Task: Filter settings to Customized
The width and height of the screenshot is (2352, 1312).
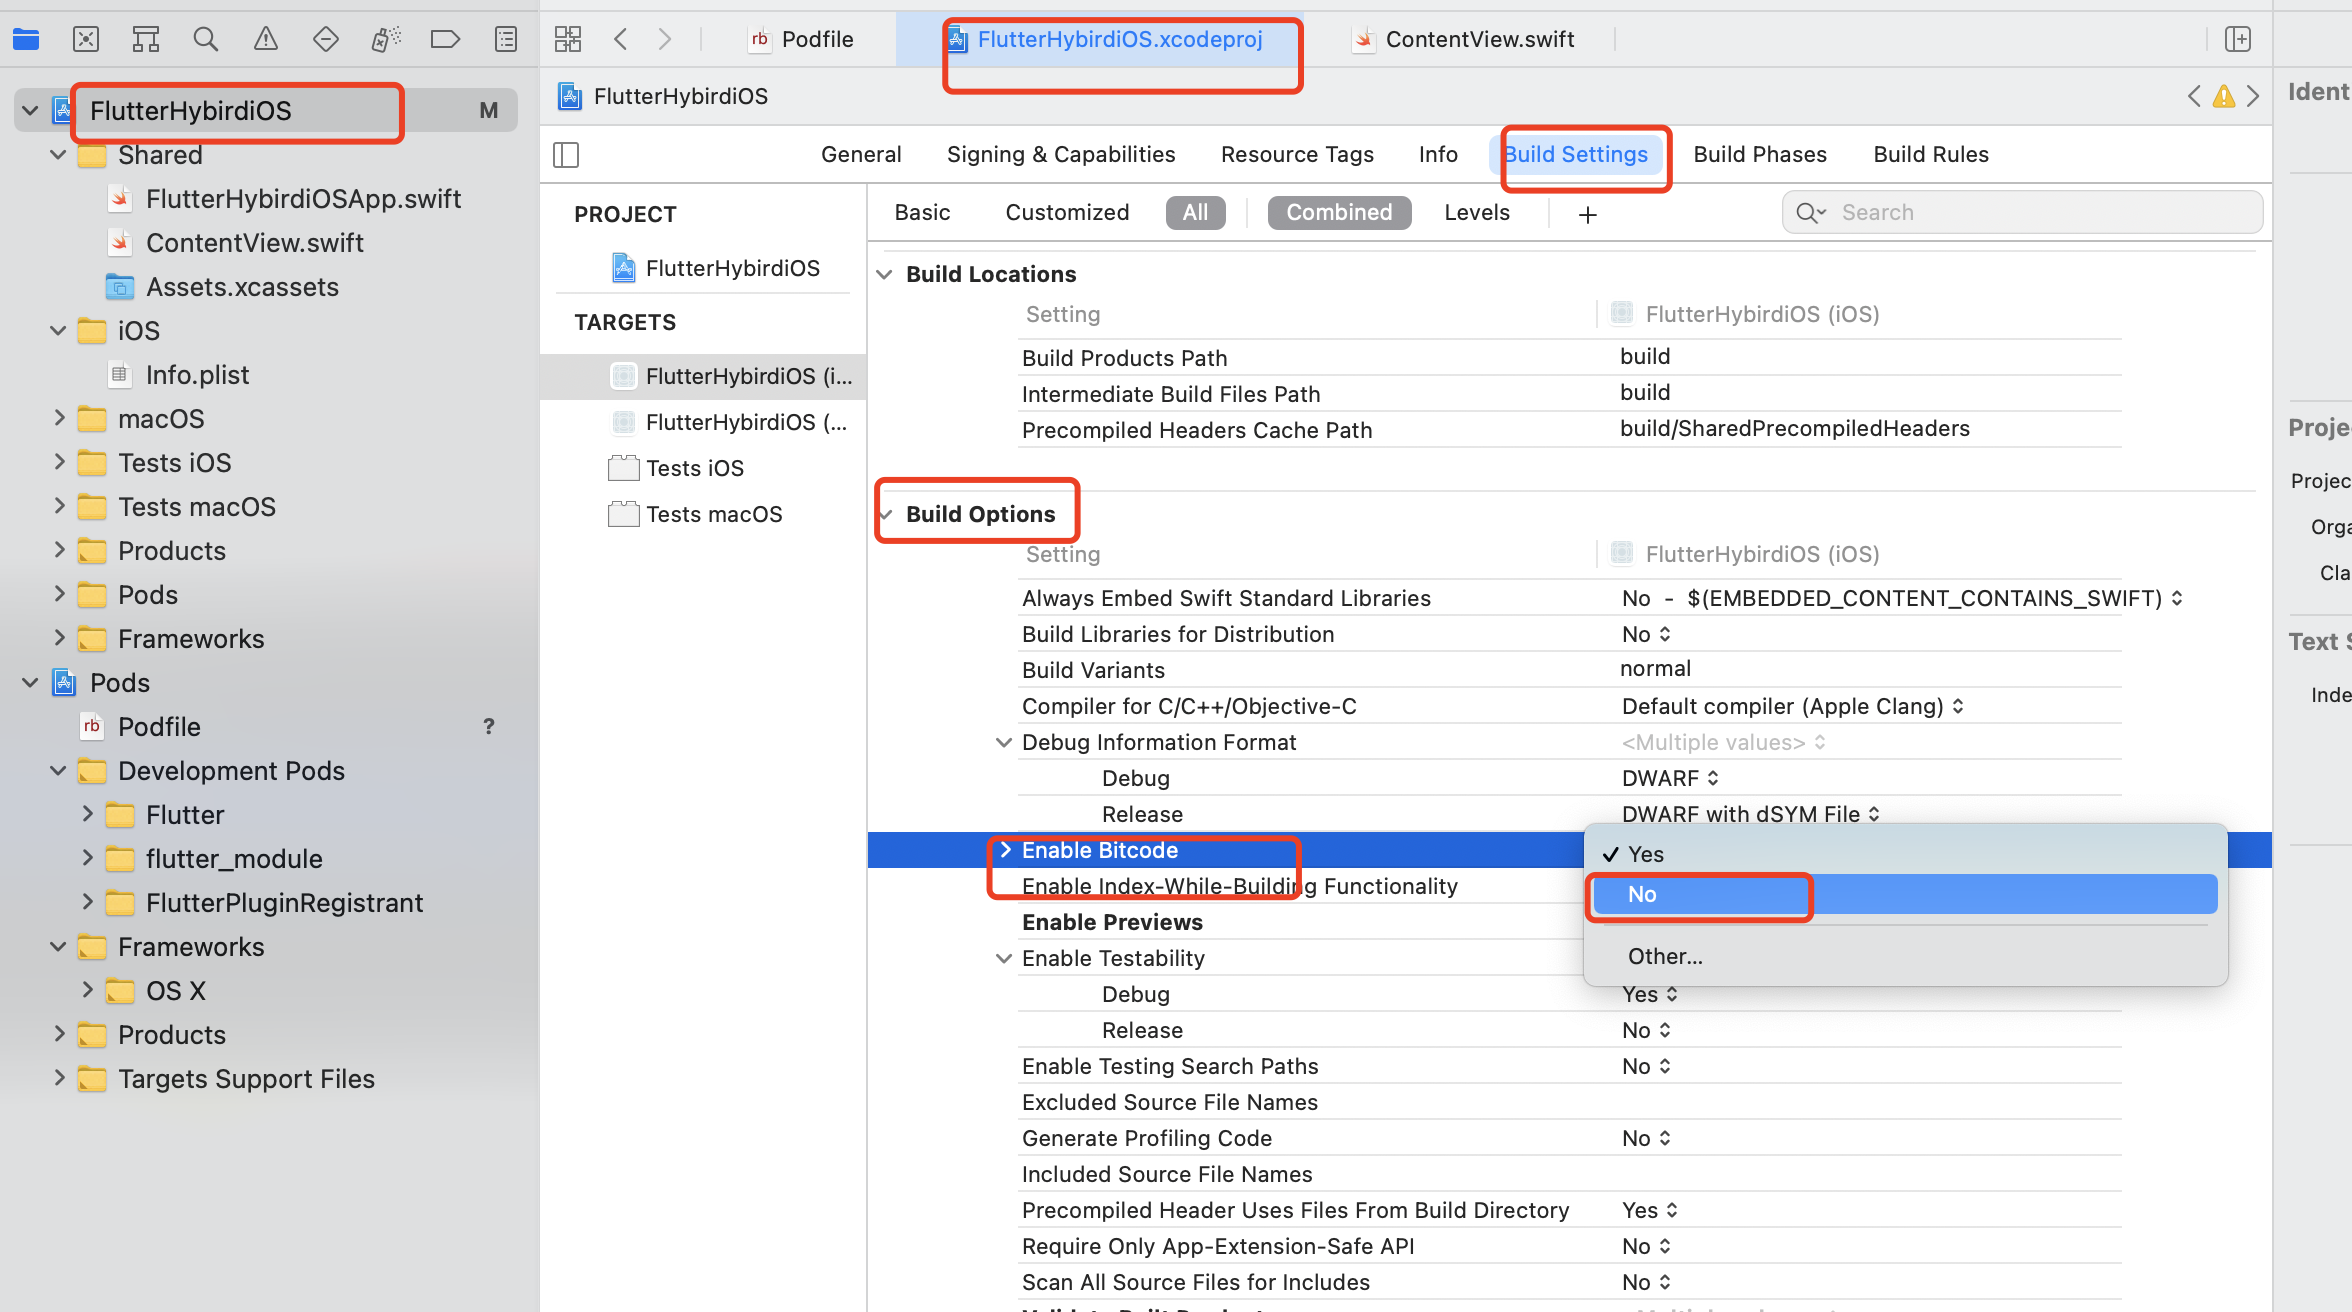Action: [x=1067, y=212]
